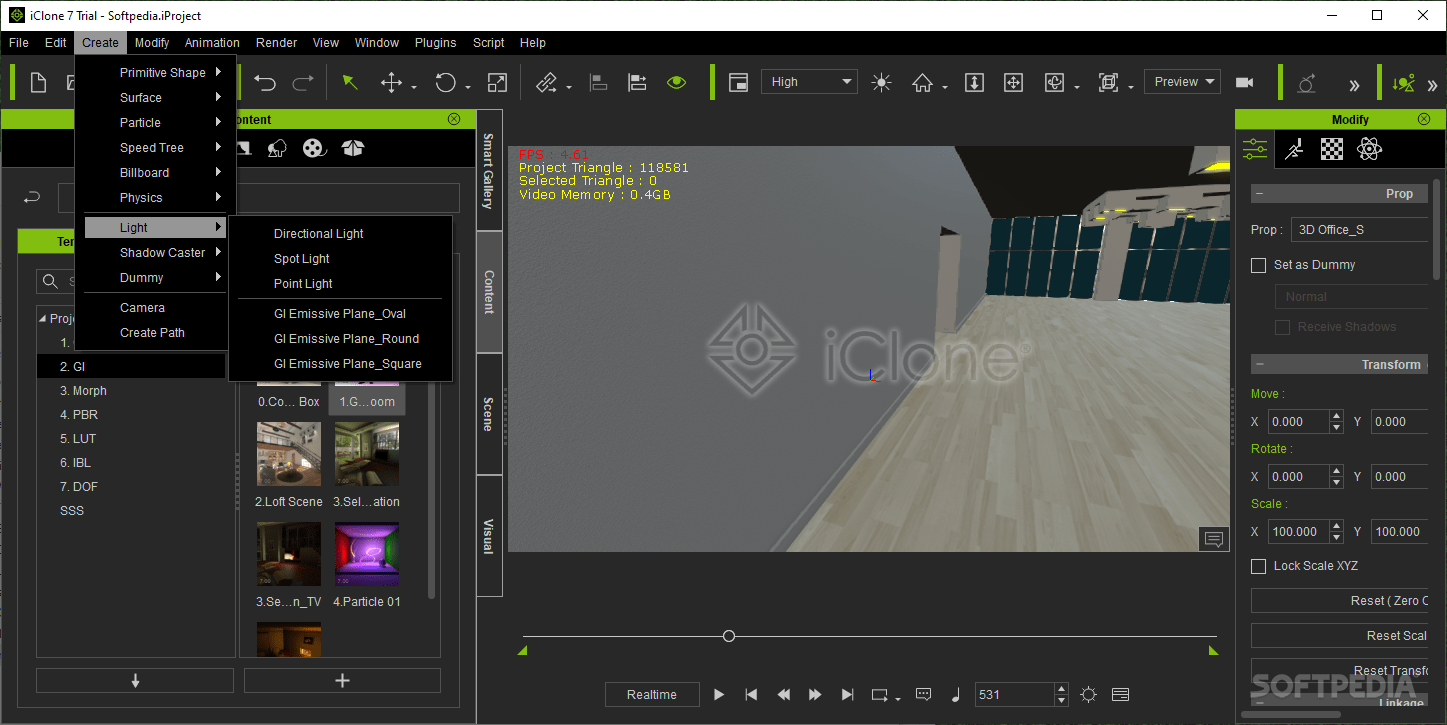Image resolution: width=1447 pixels, height=725 pixels.
Task: Open timeline settings gear icon
Action: coord(1089,695)
